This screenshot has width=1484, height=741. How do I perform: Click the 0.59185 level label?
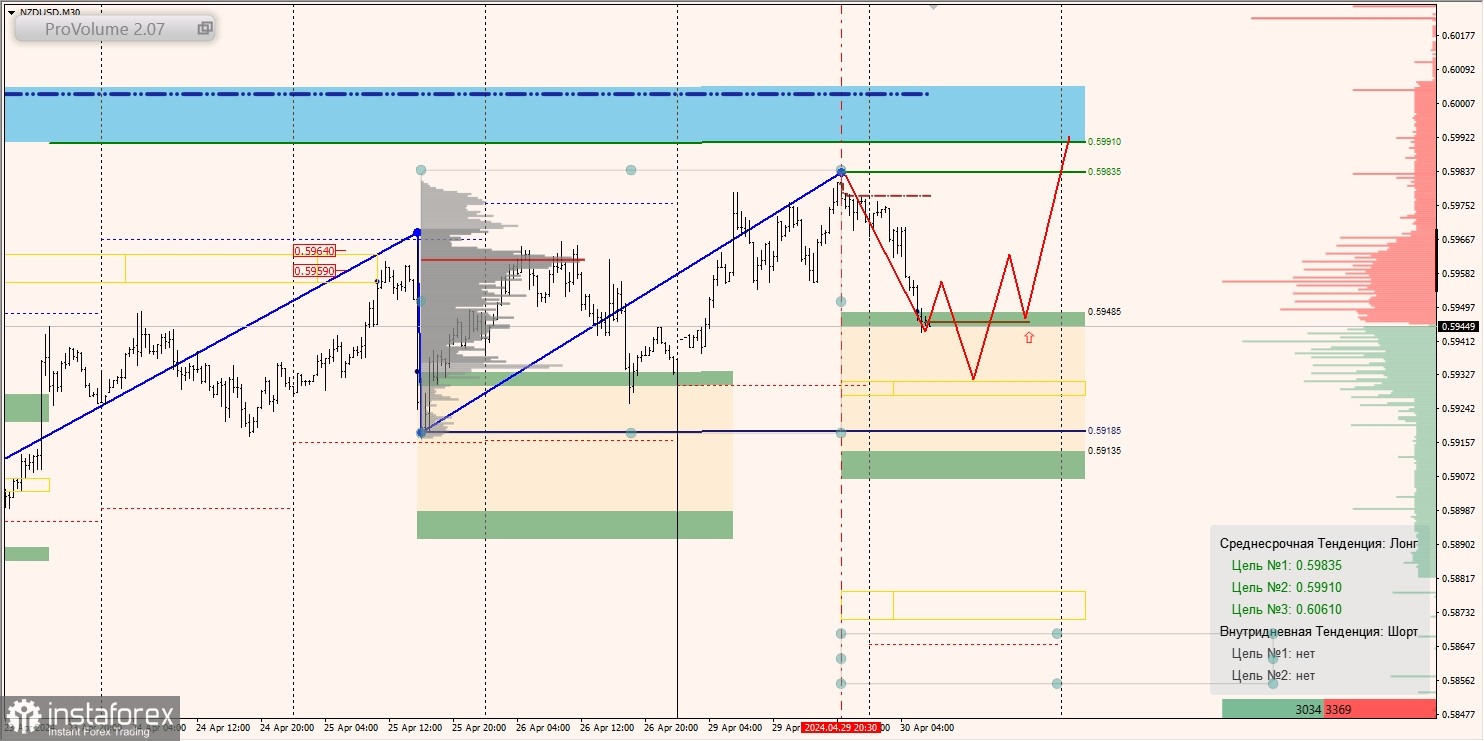(x=1105, y=431)
